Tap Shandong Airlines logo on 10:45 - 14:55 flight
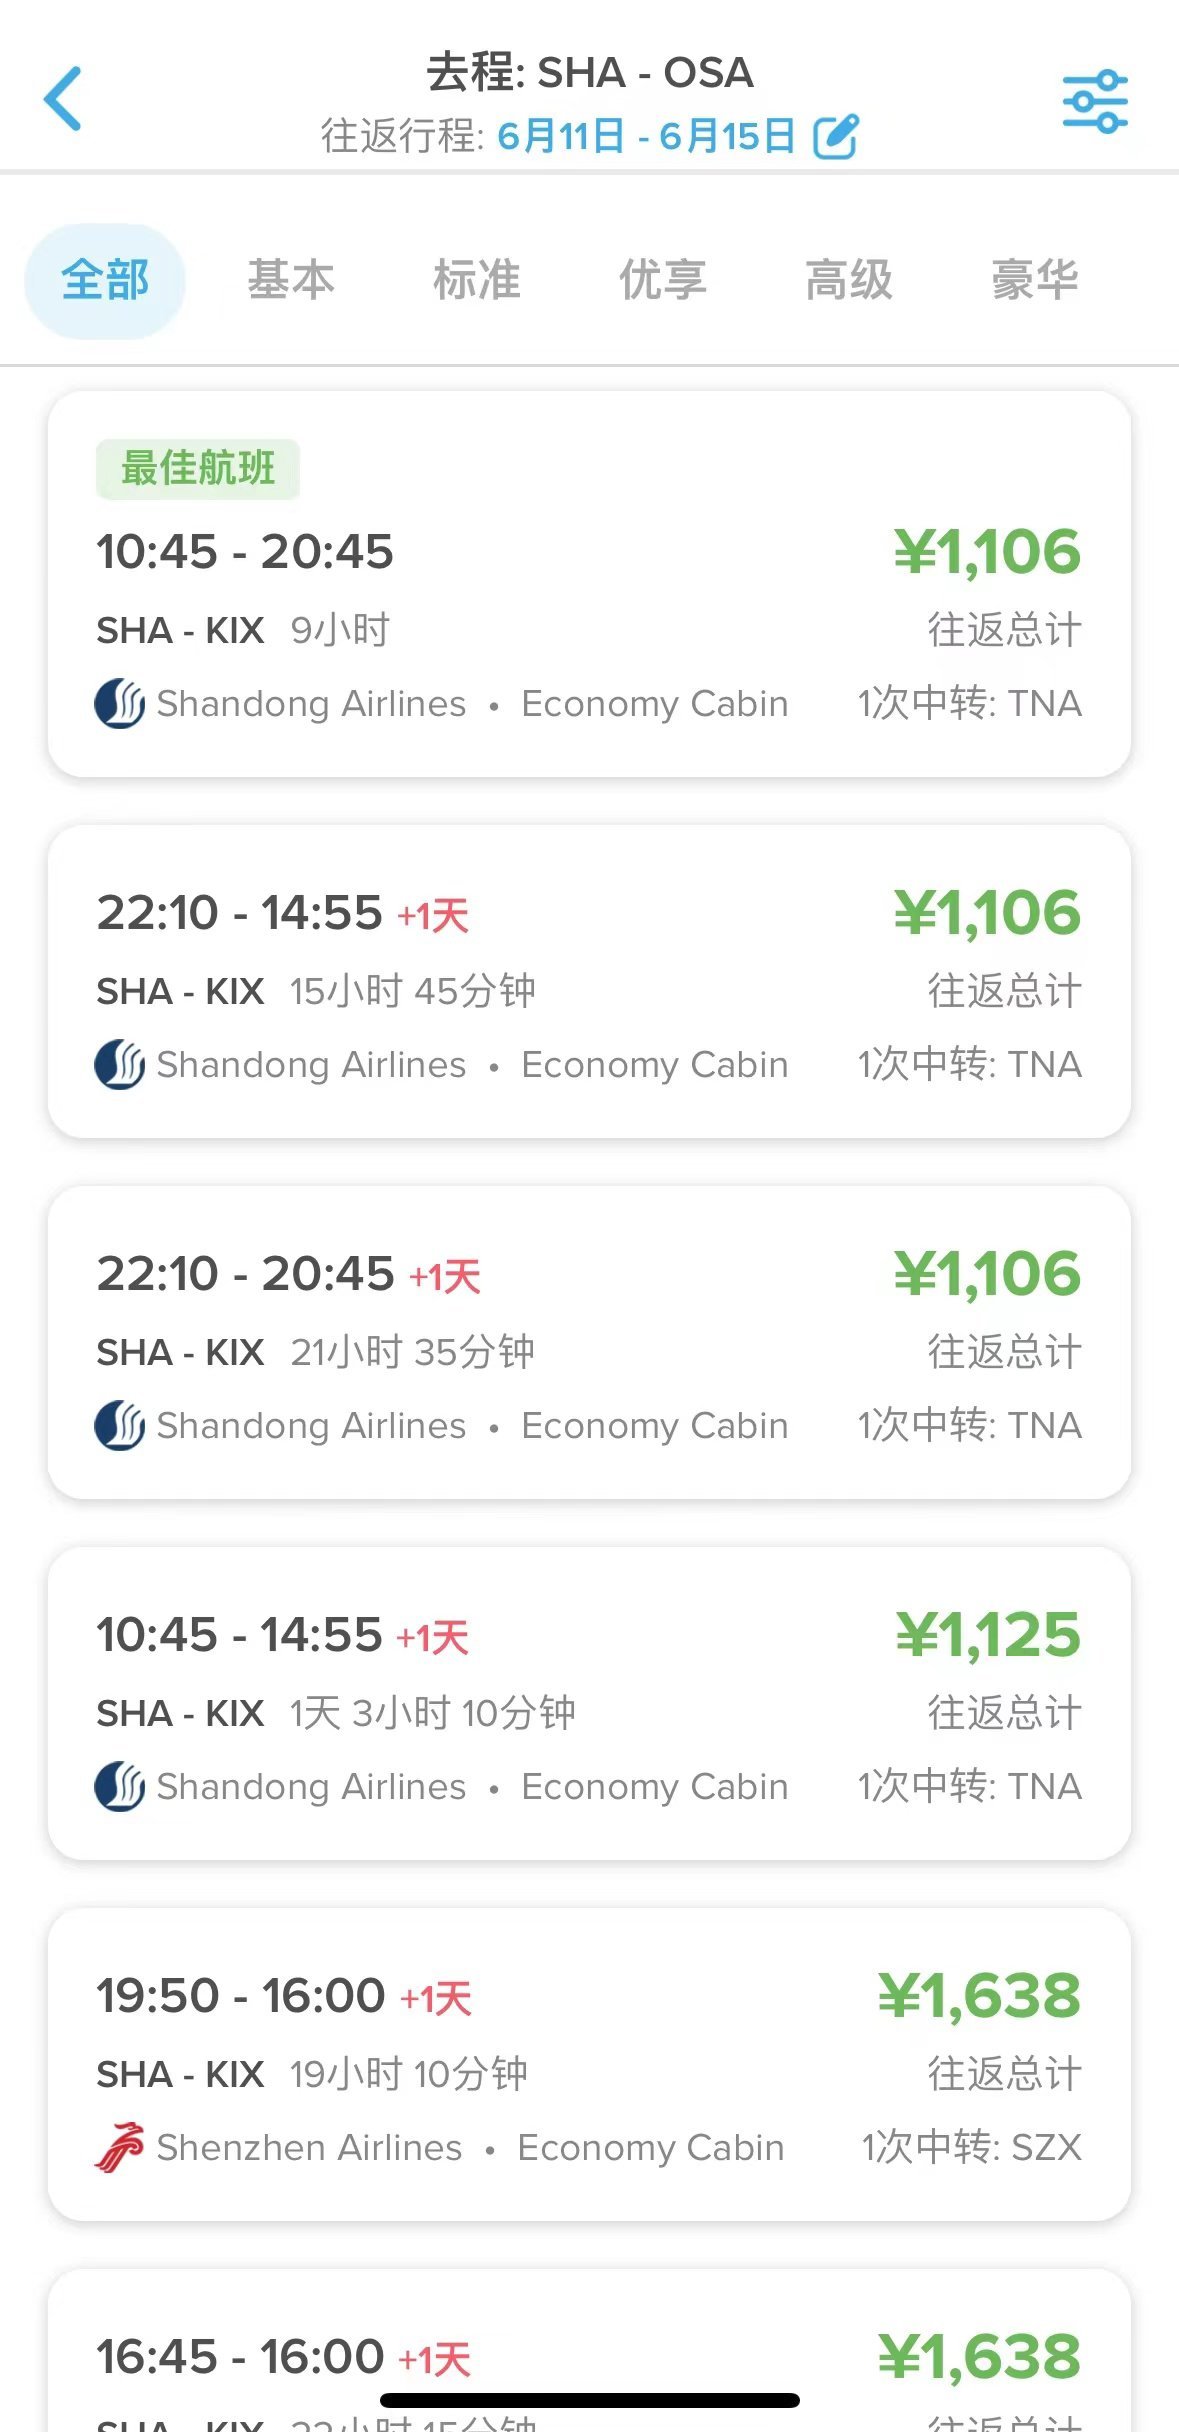 pos(120,1787)
